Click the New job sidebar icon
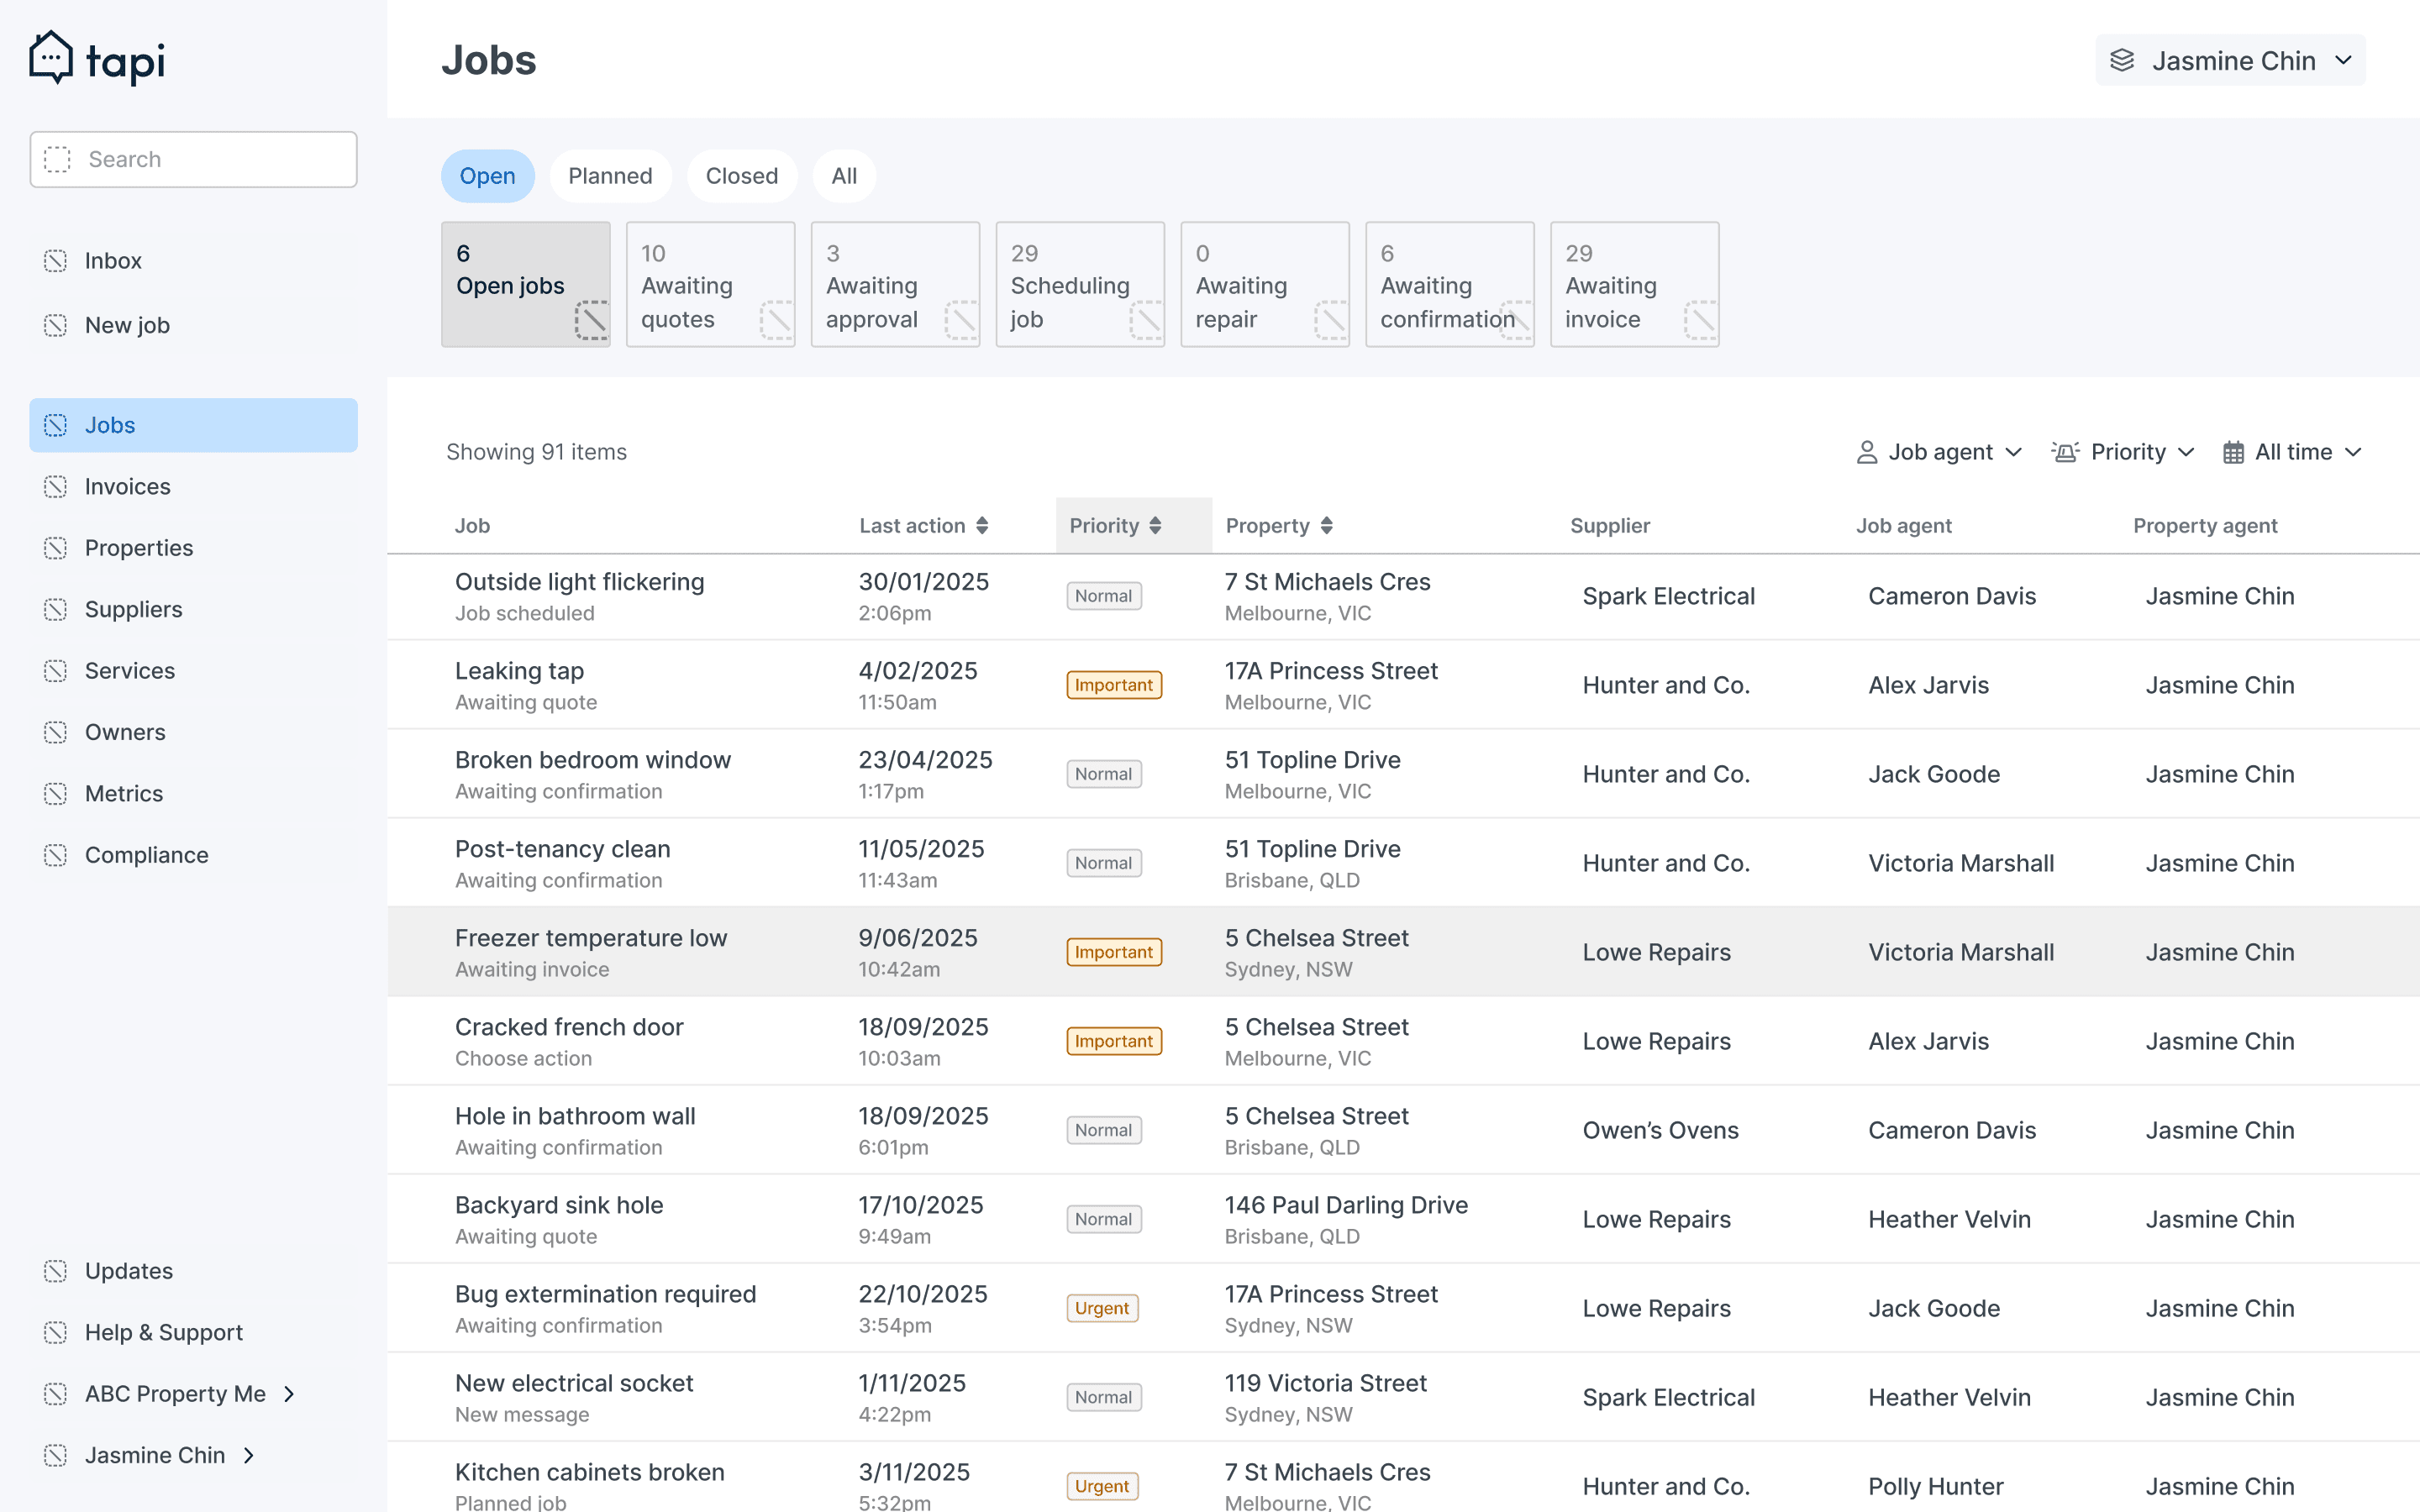Viewport: 2420px width, 1512px height. (x=56, y=325)
